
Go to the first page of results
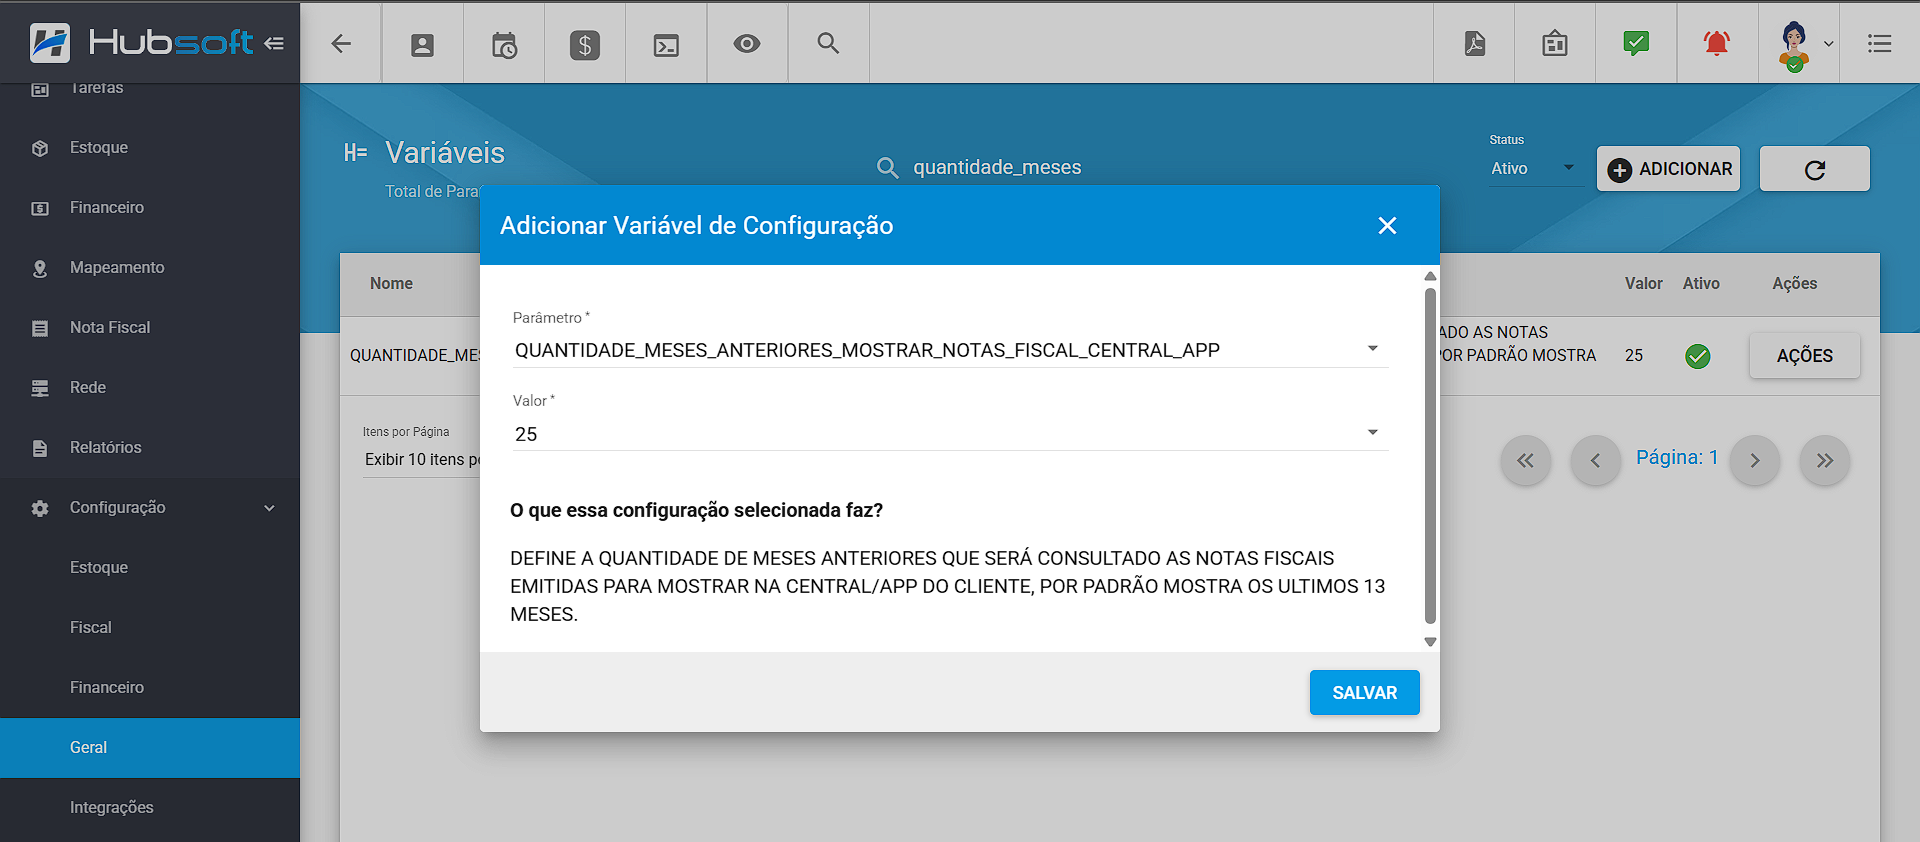tap(1525, 460)
